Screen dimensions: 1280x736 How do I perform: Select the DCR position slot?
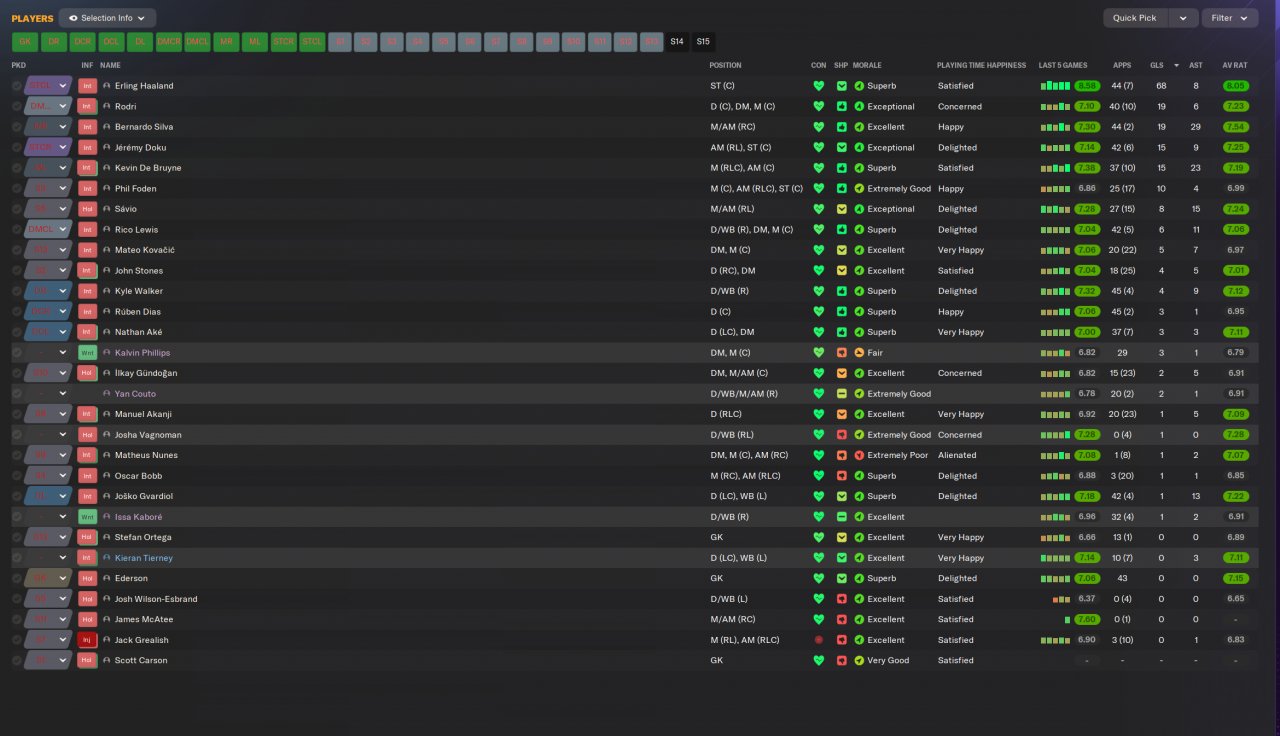(x=83, y=42)
